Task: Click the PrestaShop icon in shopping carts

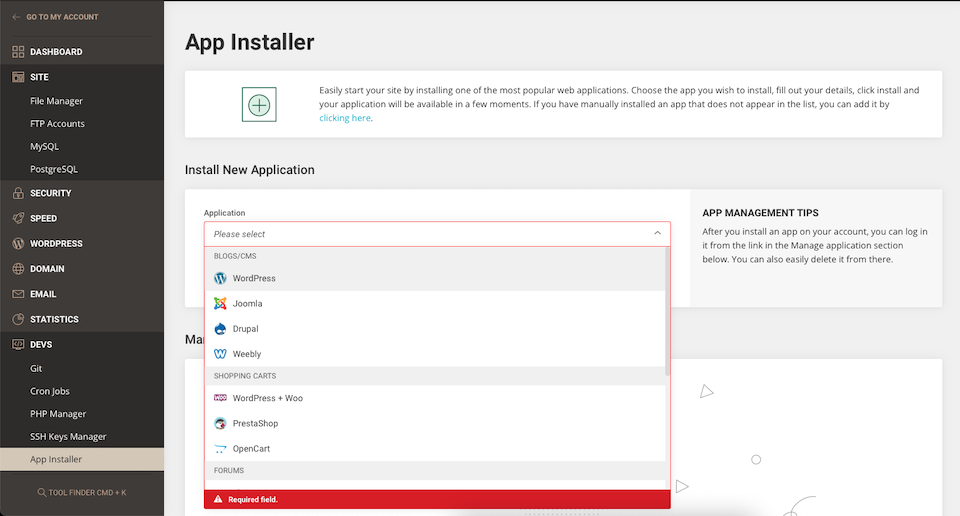Action: (x=220, y=423)
